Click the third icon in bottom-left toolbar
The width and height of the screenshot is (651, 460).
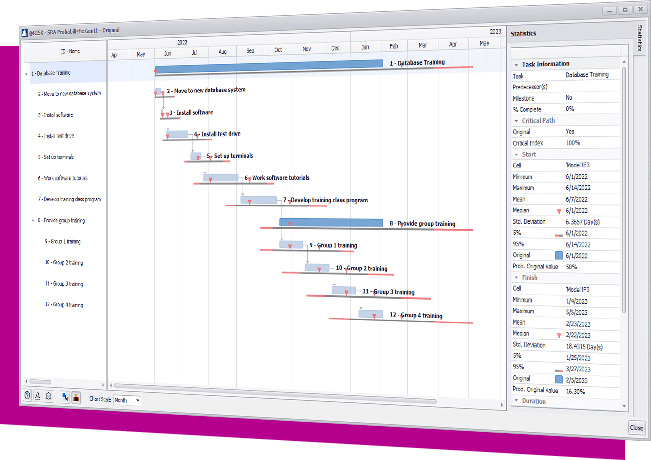coord(49,396)
